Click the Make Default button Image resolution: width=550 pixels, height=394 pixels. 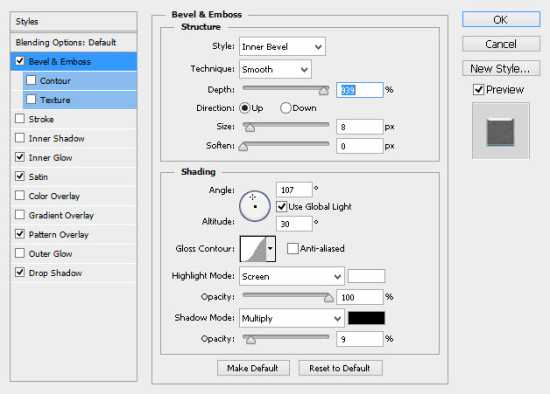[253, 368]
